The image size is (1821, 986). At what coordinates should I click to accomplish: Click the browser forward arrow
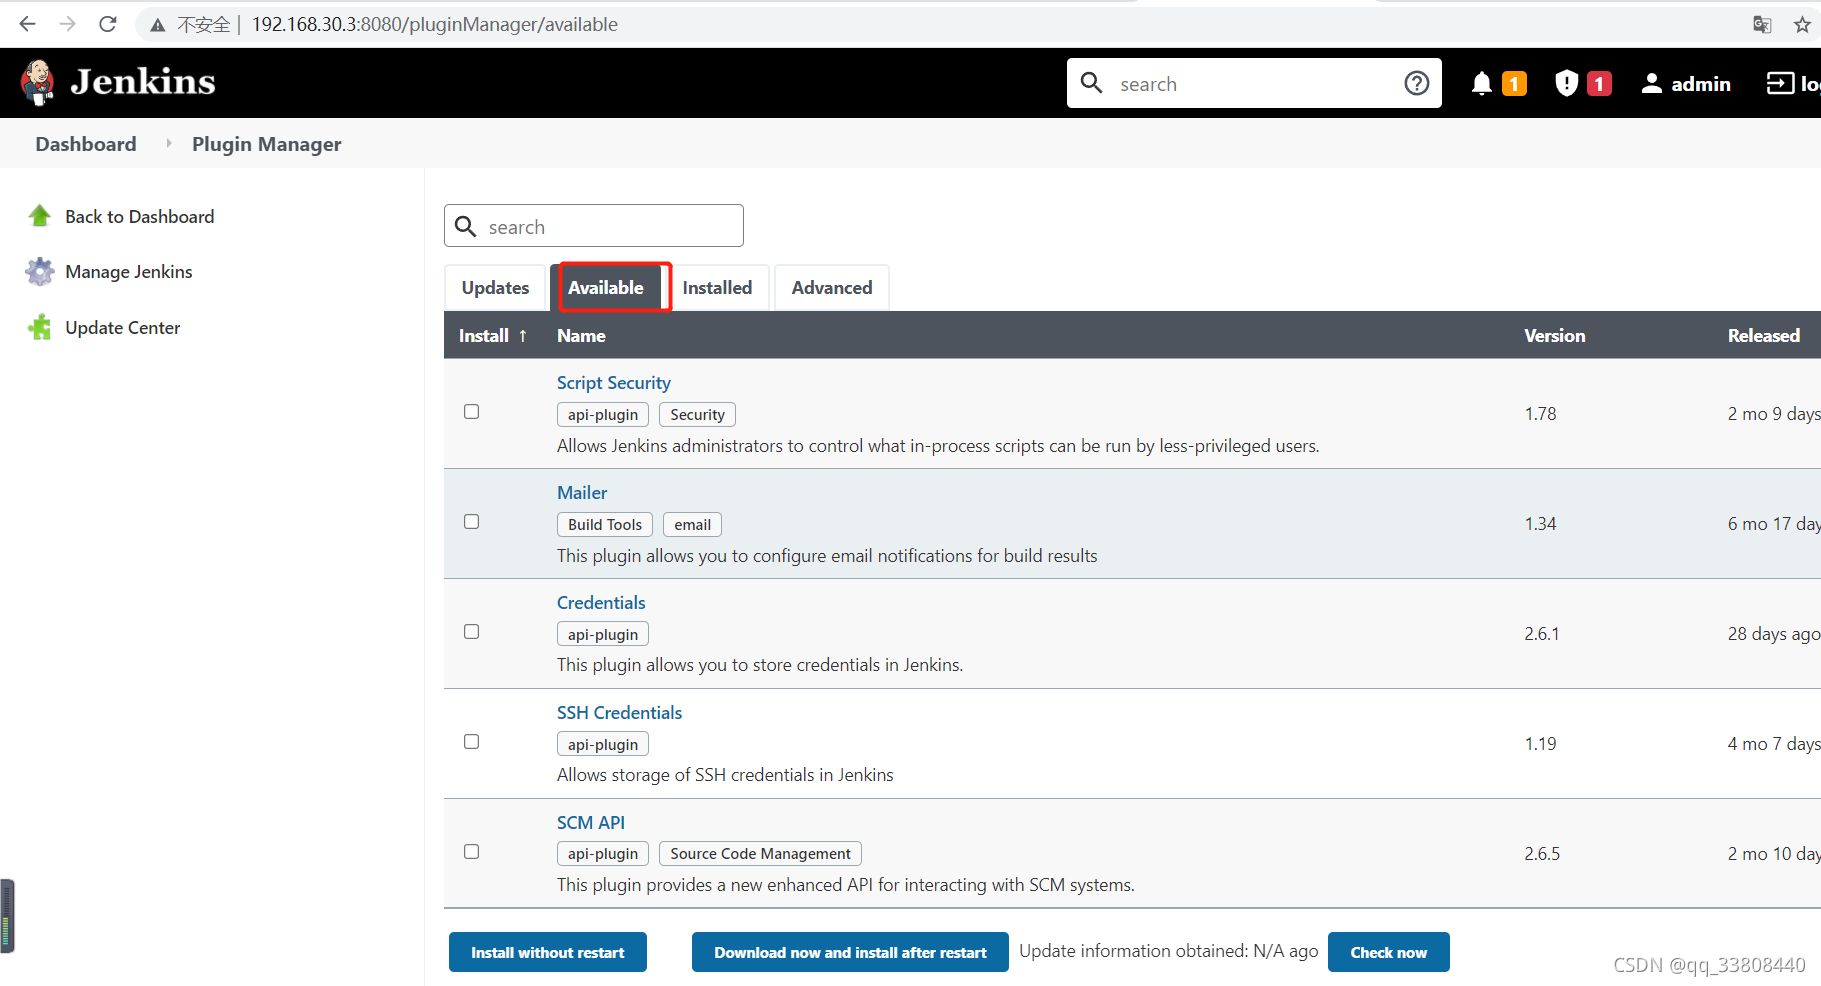coord(67,24)
